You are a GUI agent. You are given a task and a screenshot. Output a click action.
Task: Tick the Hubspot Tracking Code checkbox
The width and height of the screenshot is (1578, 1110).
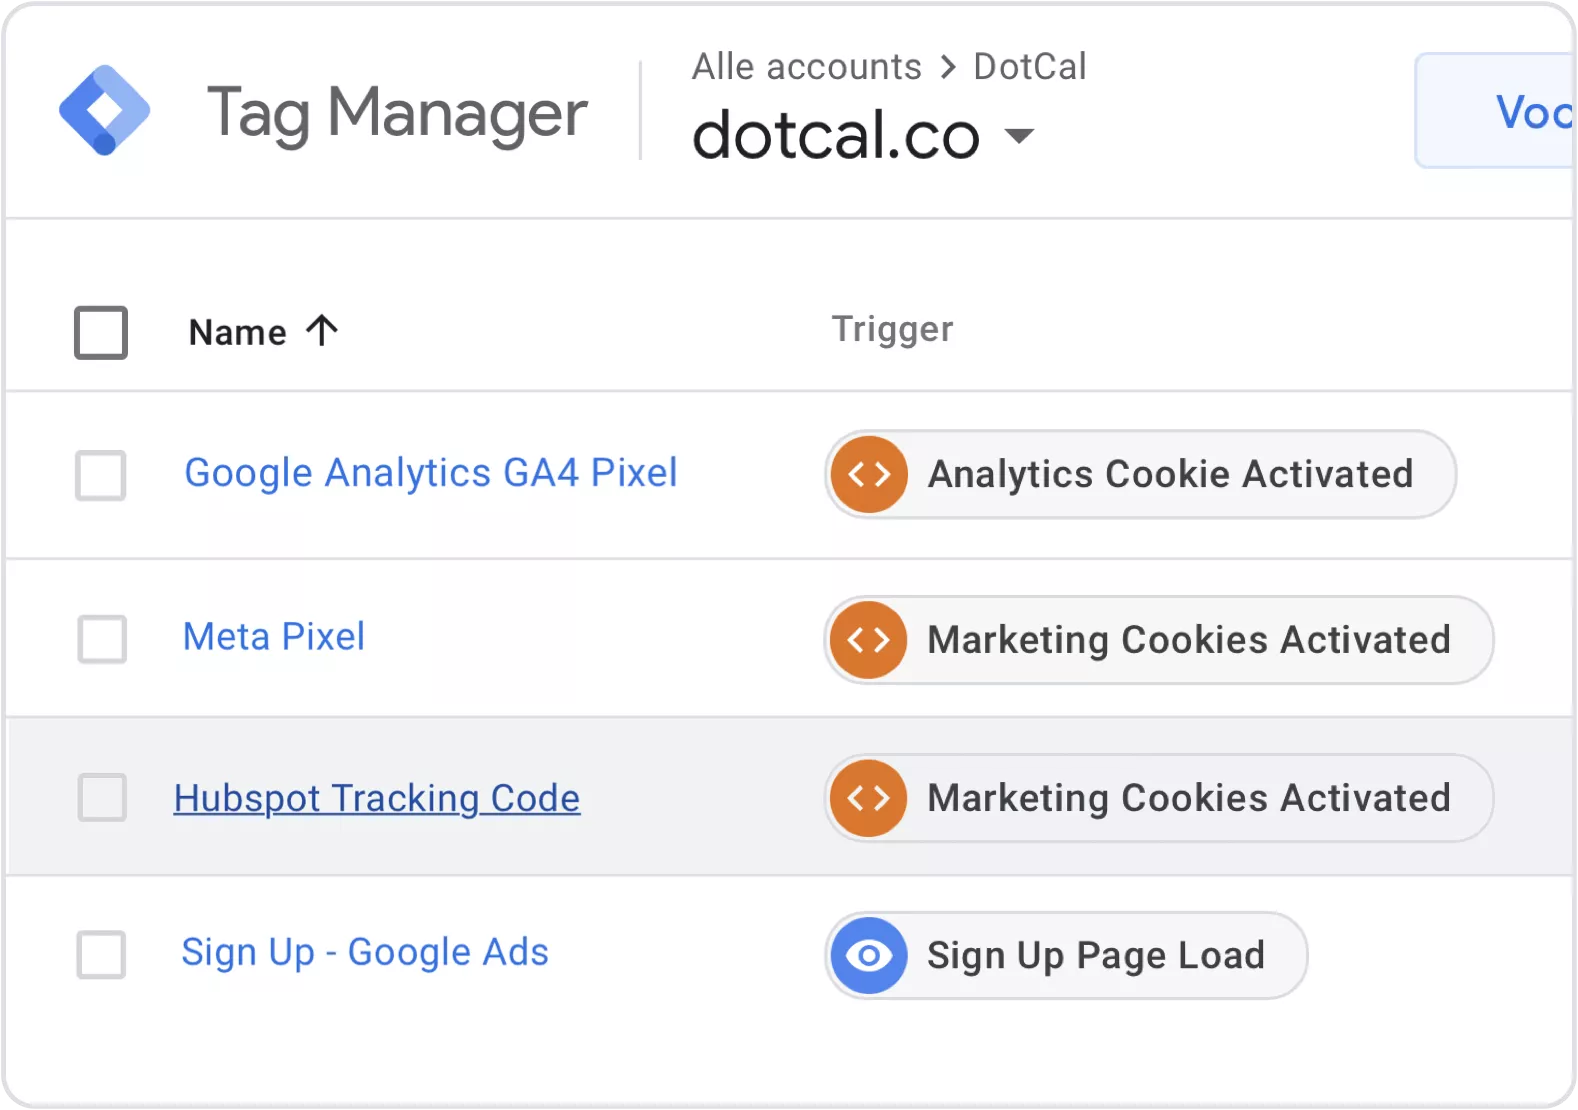102,797
